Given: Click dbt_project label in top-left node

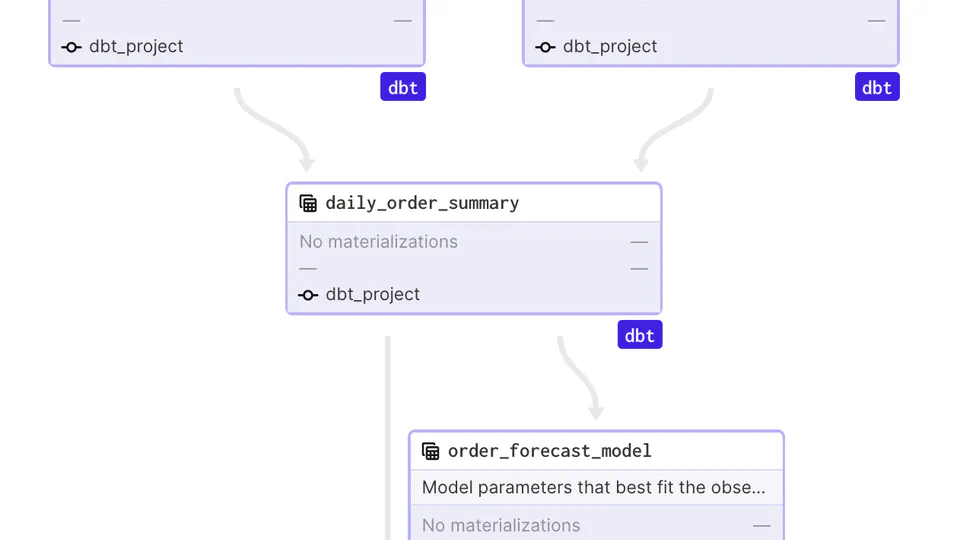Looking at the screenshot, I should tap(136, 47).
